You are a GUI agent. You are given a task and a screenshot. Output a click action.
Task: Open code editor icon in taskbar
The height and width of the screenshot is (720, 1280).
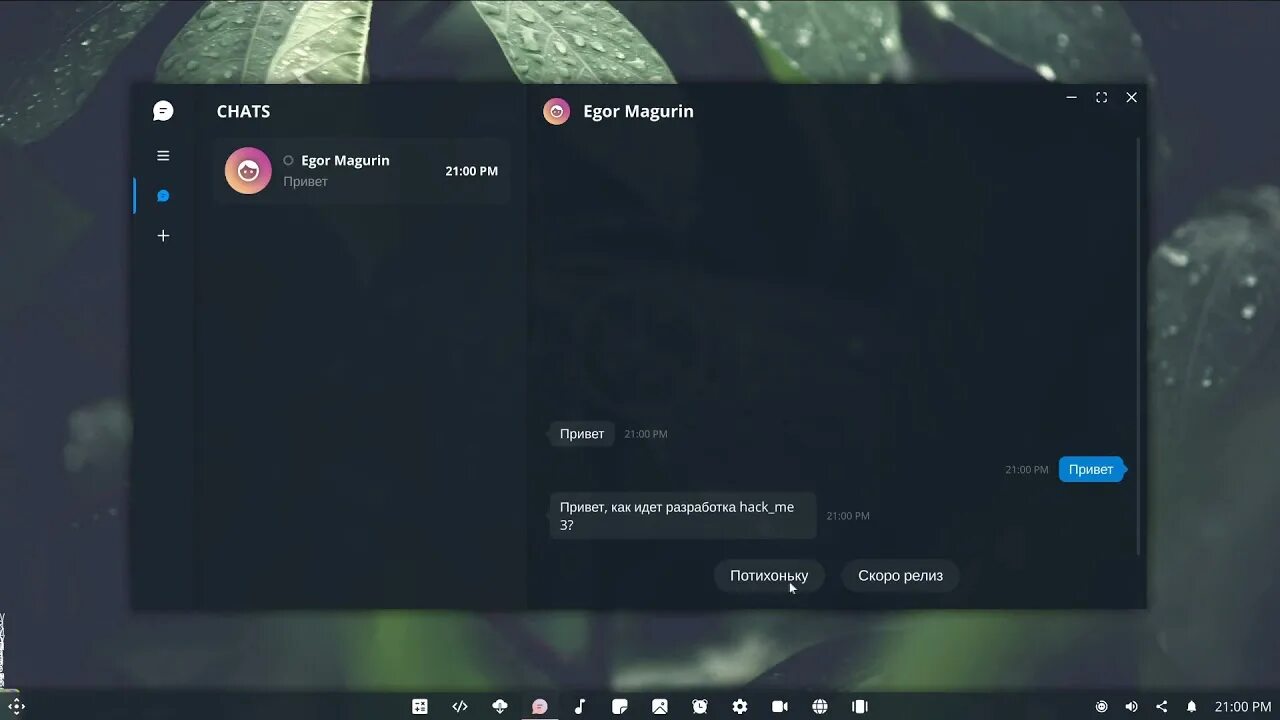pyautogui.click(x=460, y=706)
